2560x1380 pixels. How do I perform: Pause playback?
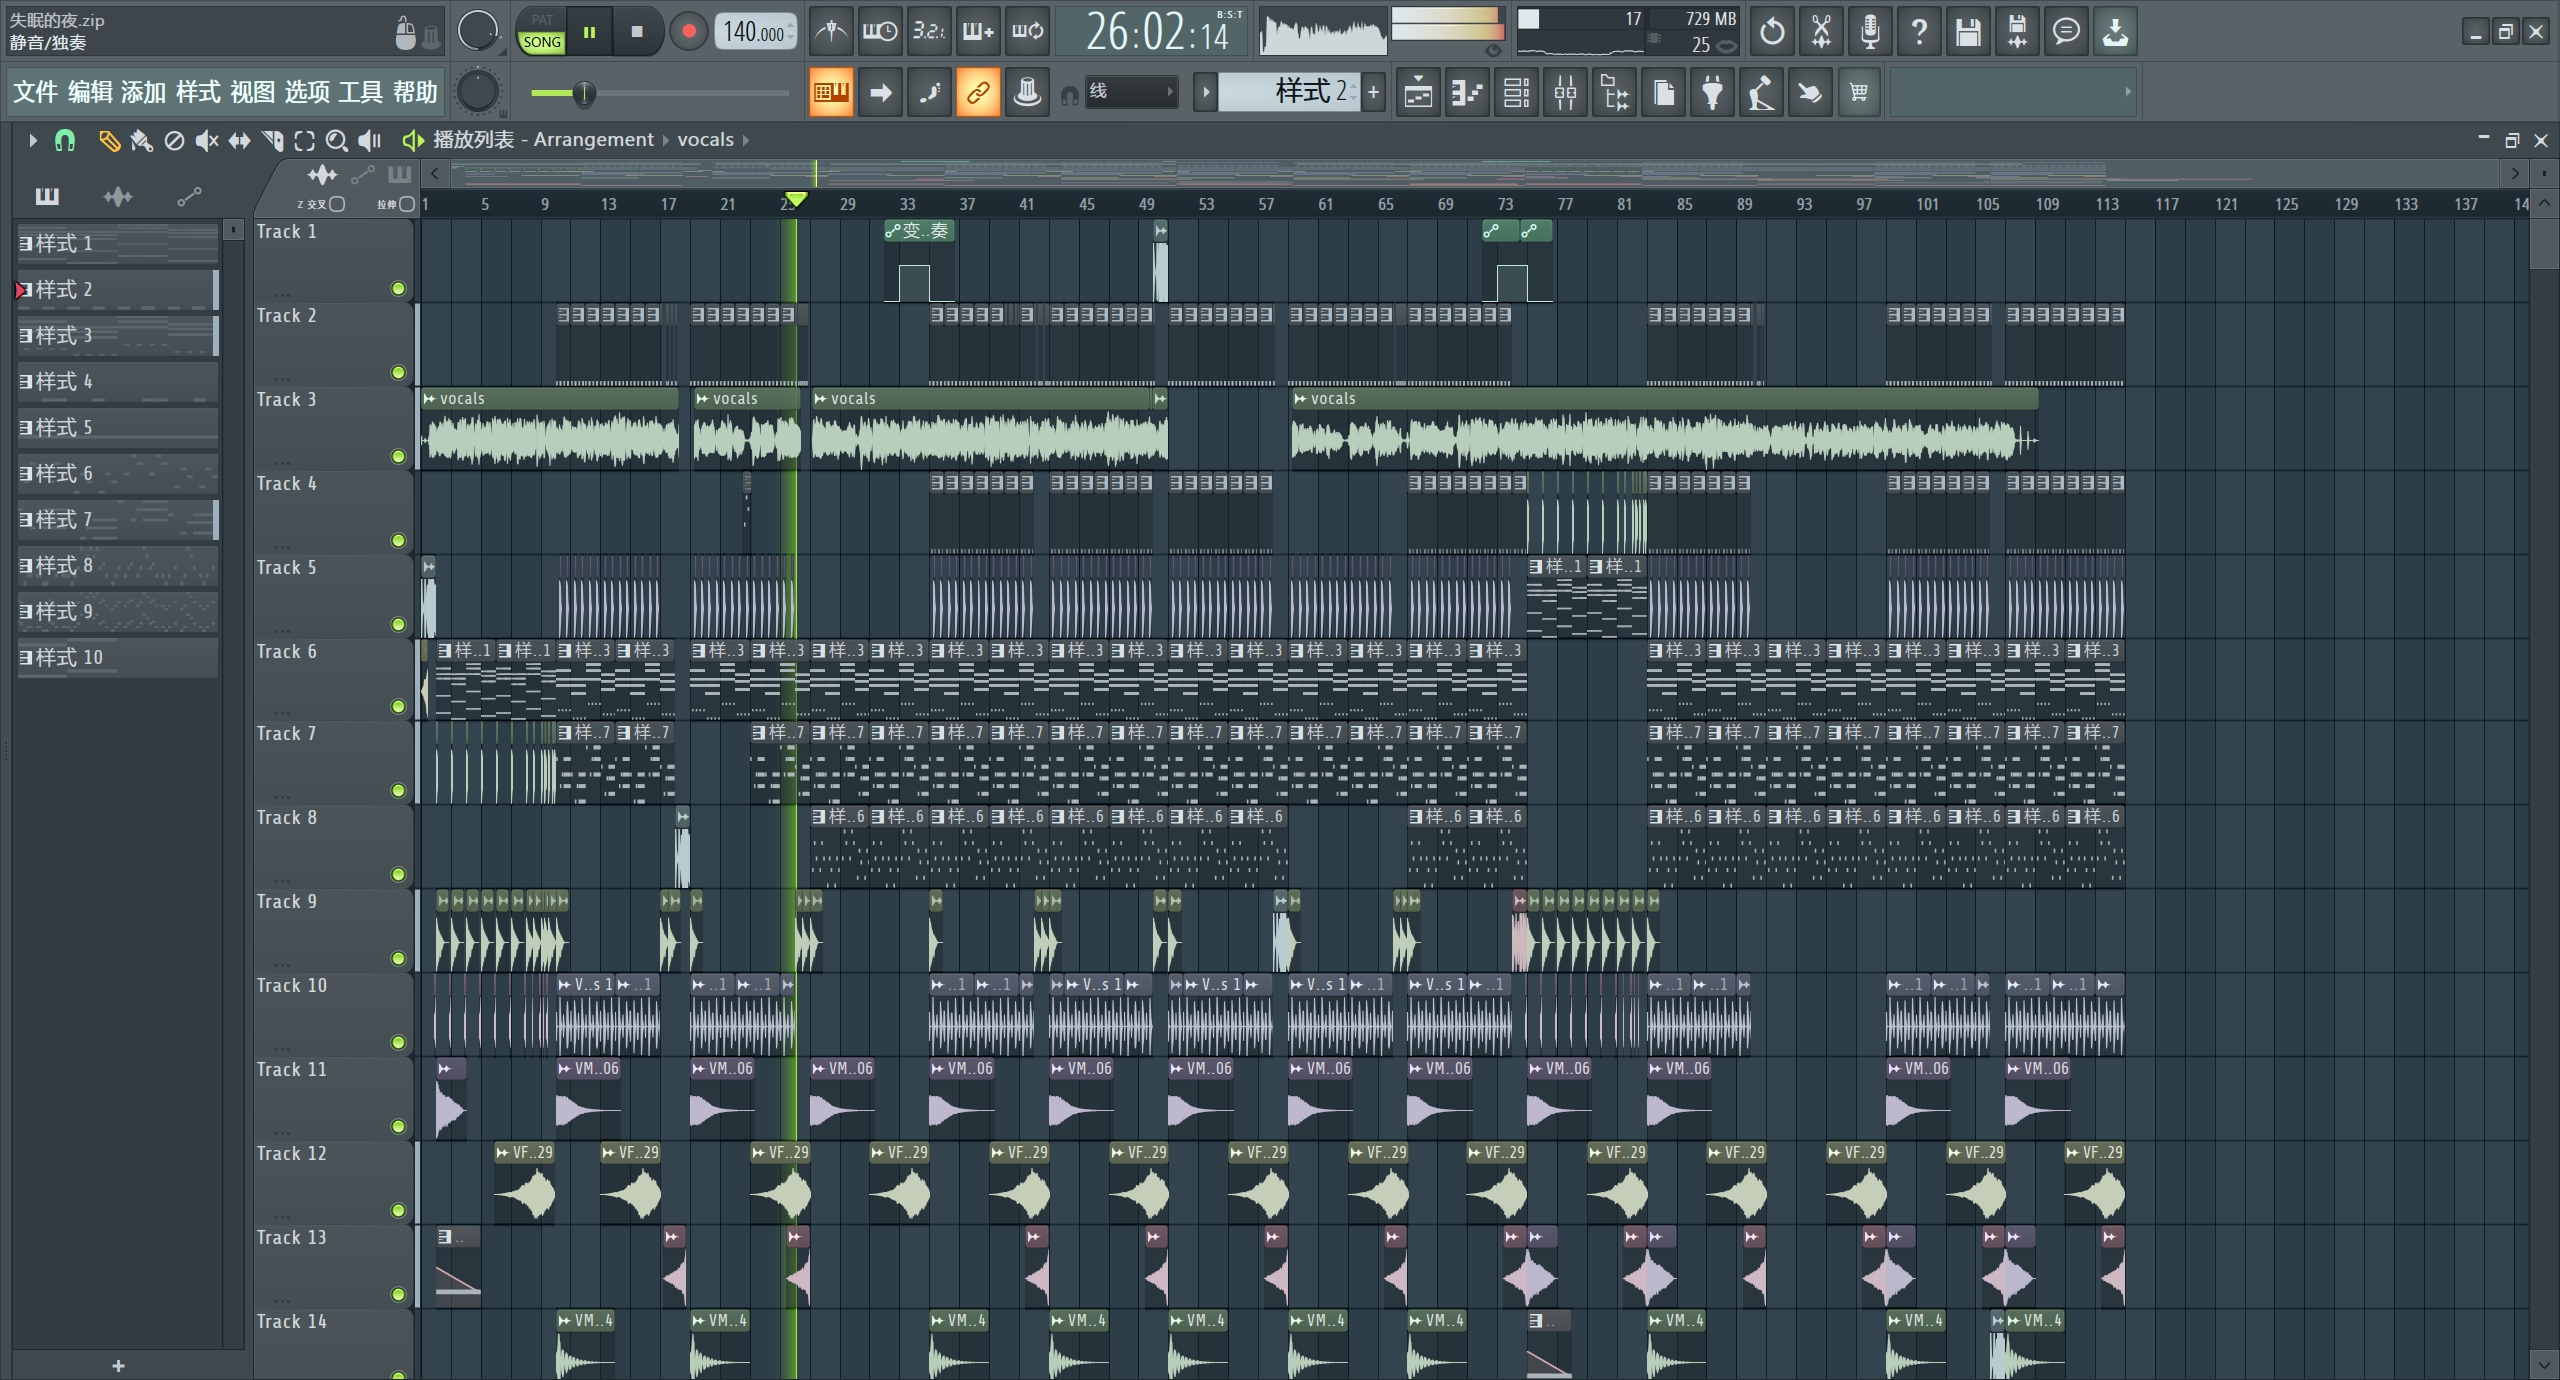point(590,32)
